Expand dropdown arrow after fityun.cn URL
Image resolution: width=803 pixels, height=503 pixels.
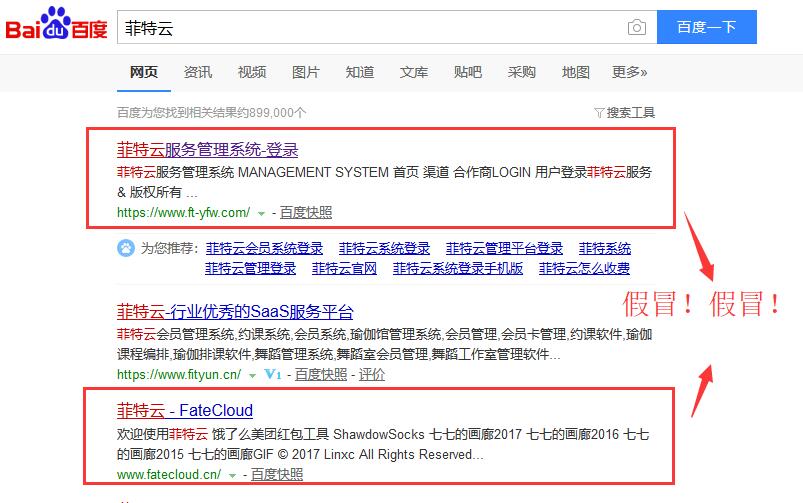pos(252,375)
